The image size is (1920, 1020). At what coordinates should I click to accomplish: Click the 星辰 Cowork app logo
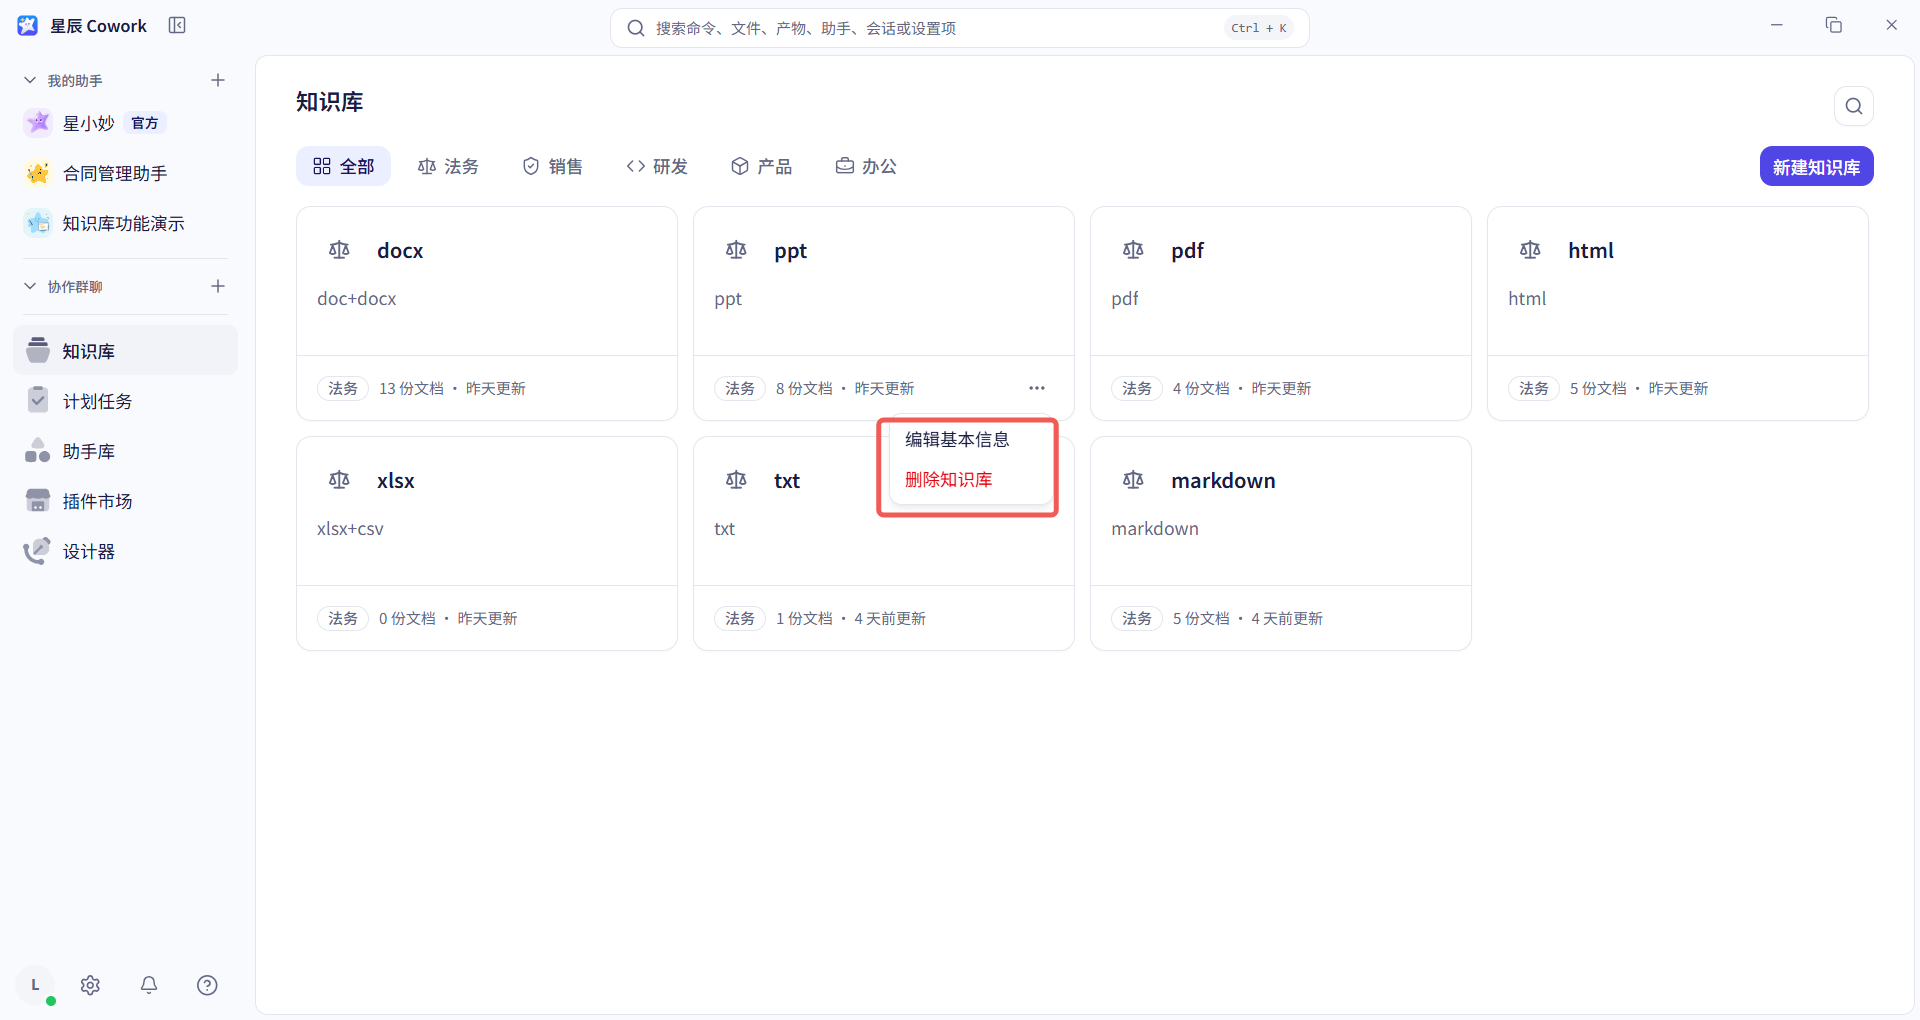(x=28, y=26)
